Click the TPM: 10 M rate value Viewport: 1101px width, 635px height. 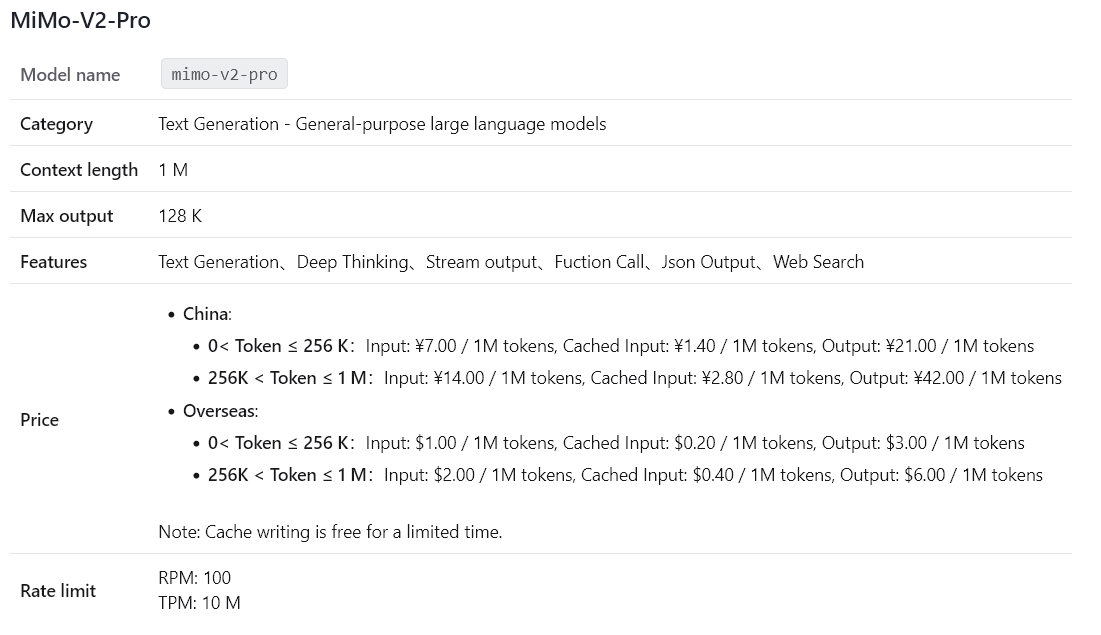point(199,603)
